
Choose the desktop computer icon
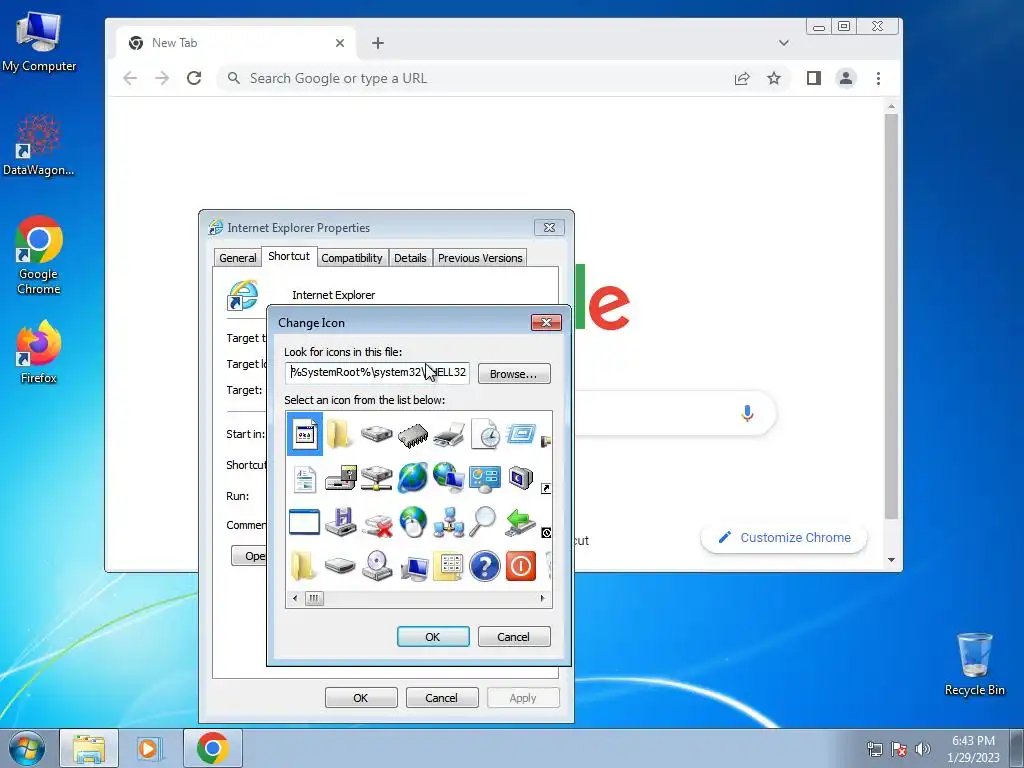[x=414, y=567]
